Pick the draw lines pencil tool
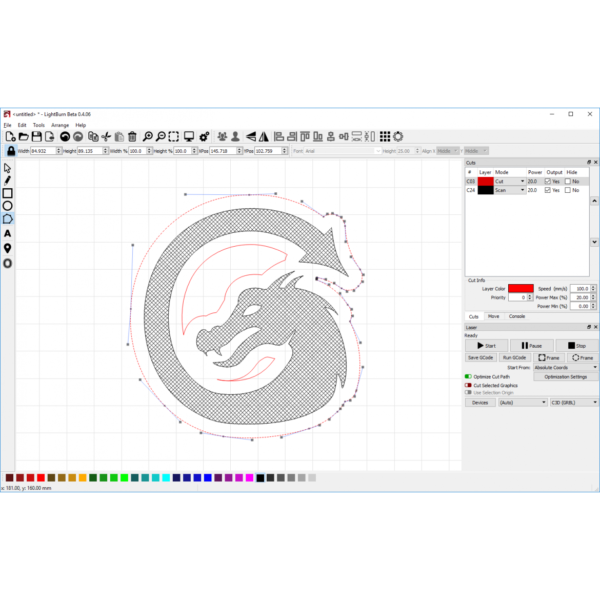Image resolution: width=600 pixels, height=600 pixels. click(8, 180)
